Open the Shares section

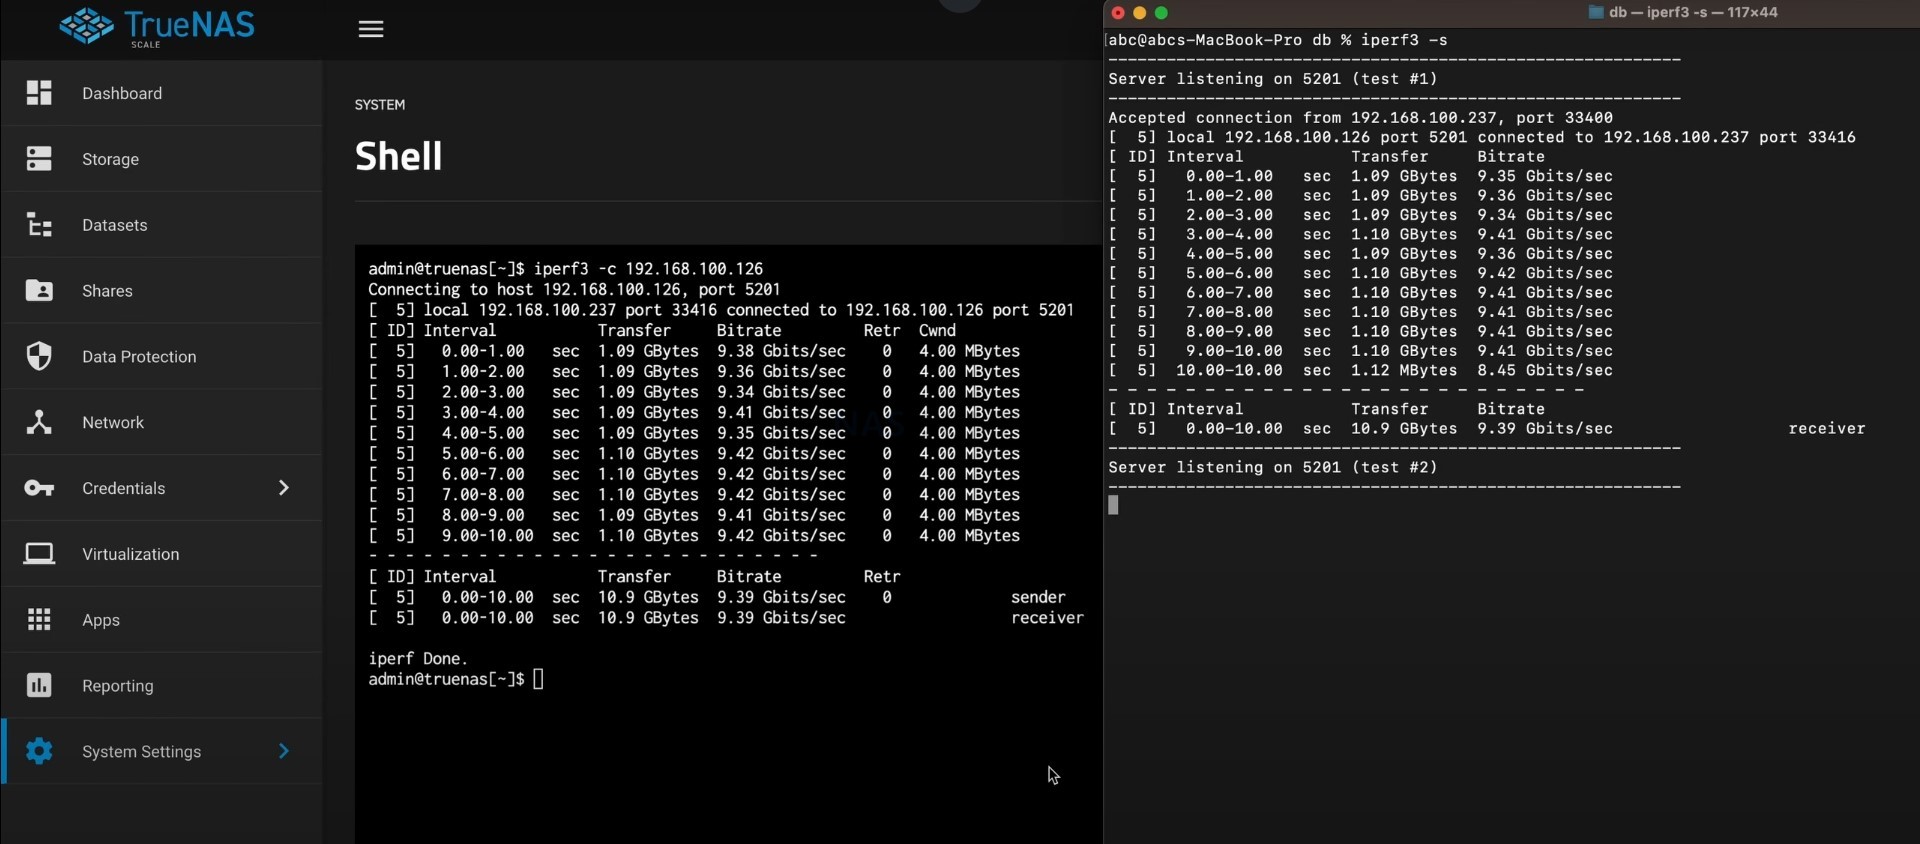click(162, 291)
